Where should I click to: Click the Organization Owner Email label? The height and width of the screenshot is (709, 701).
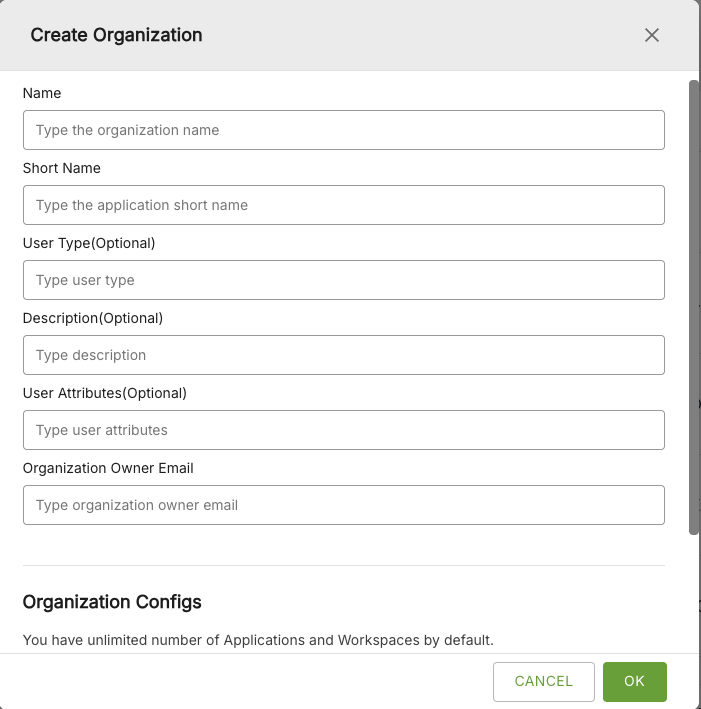click(x=108, y=468)
